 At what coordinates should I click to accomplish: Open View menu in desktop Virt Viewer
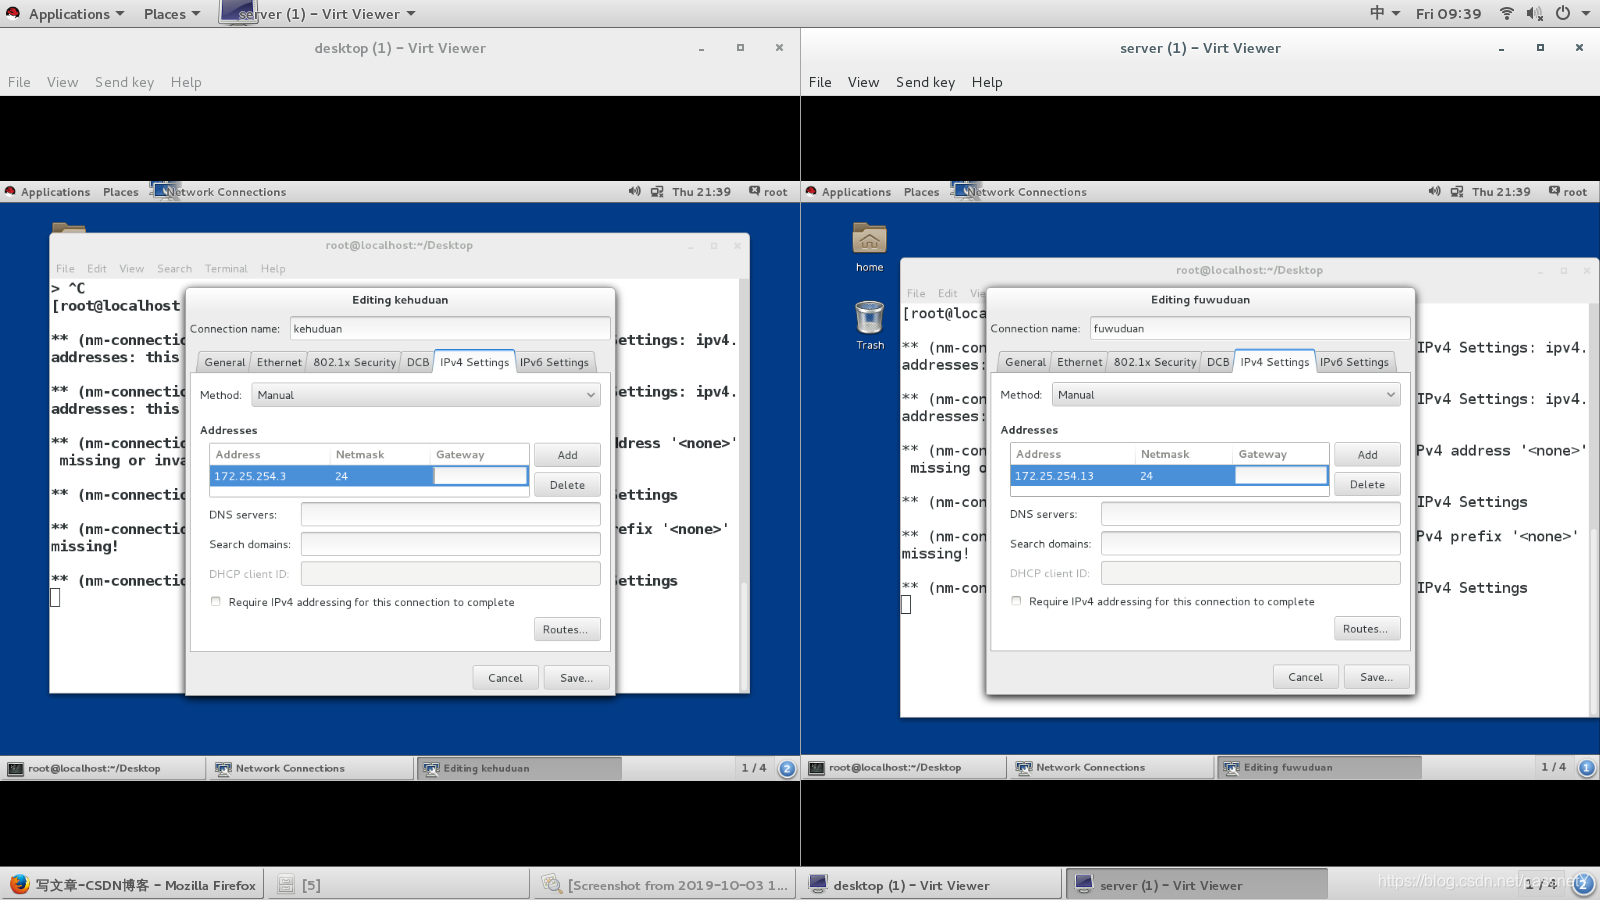pos(62,82)
